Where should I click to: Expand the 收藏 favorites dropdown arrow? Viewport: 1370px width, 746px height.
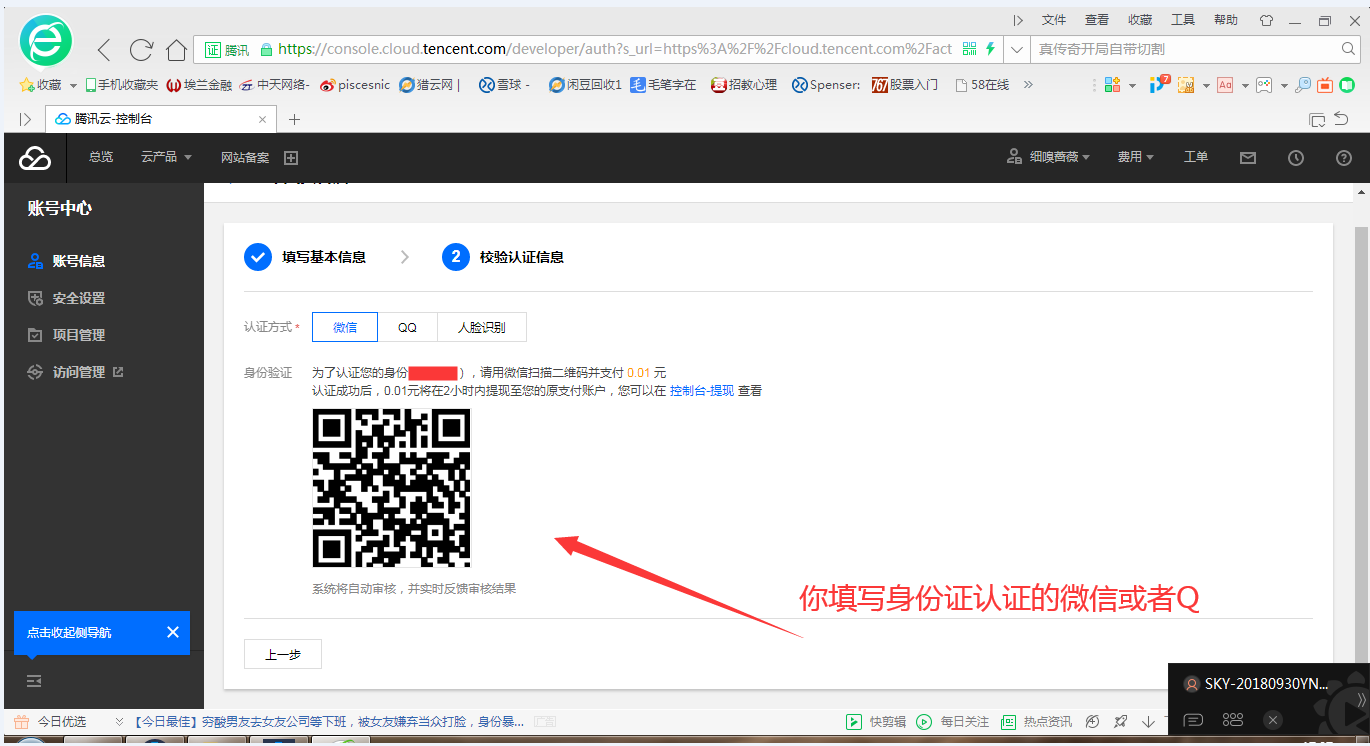[73, 86]
